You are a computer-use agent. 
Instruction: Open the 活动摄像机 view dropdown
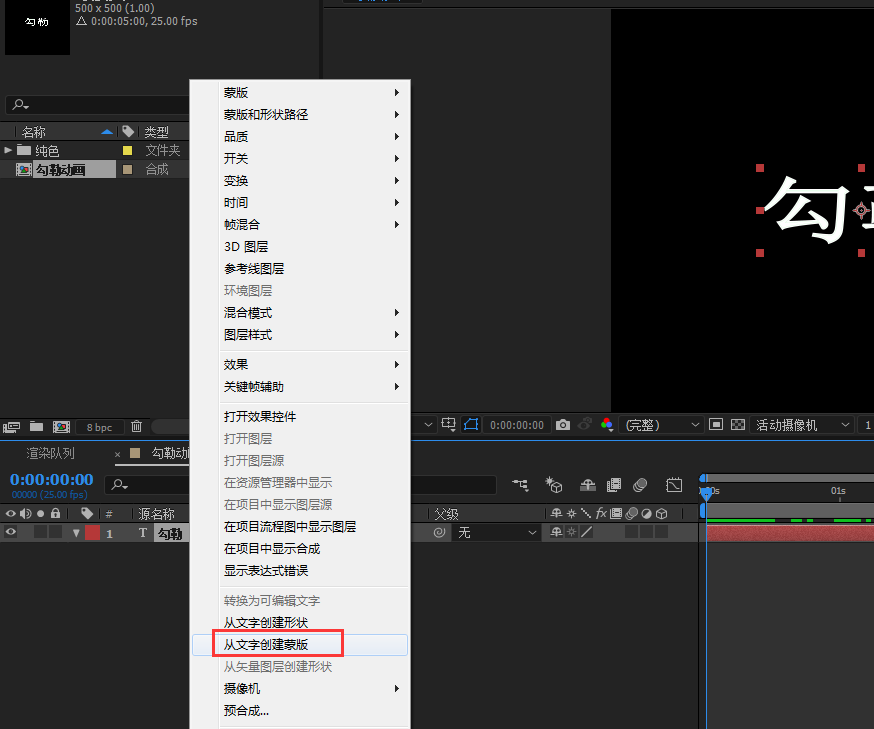801,425
